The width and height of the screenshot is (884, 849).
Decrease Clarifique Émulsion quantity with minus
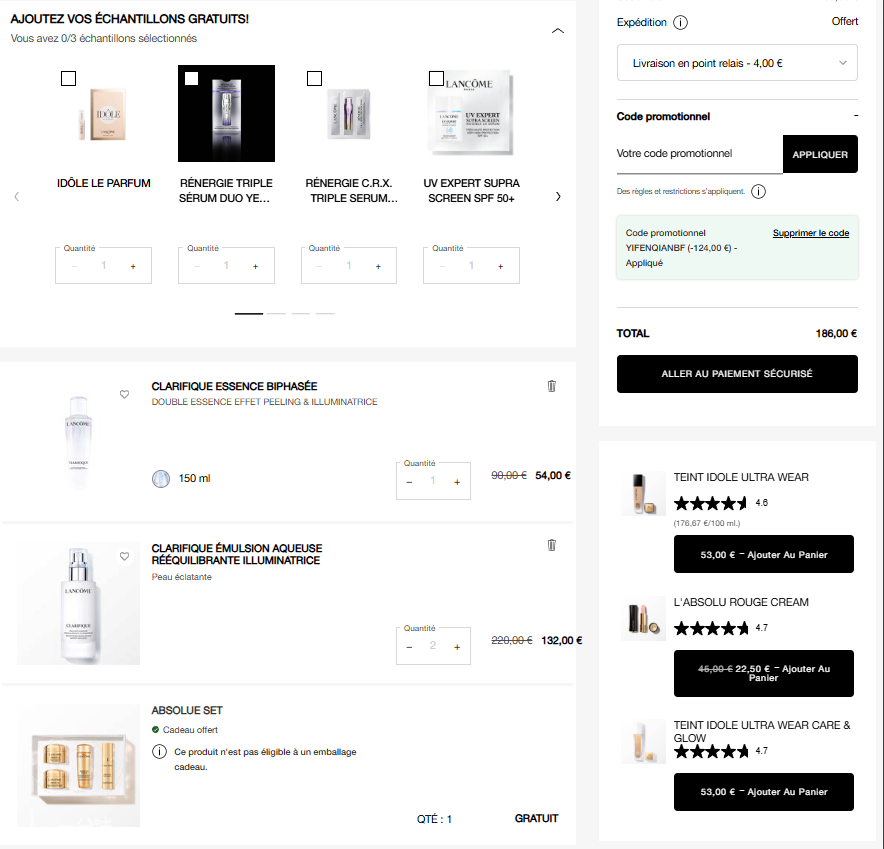tap(409, 647)
